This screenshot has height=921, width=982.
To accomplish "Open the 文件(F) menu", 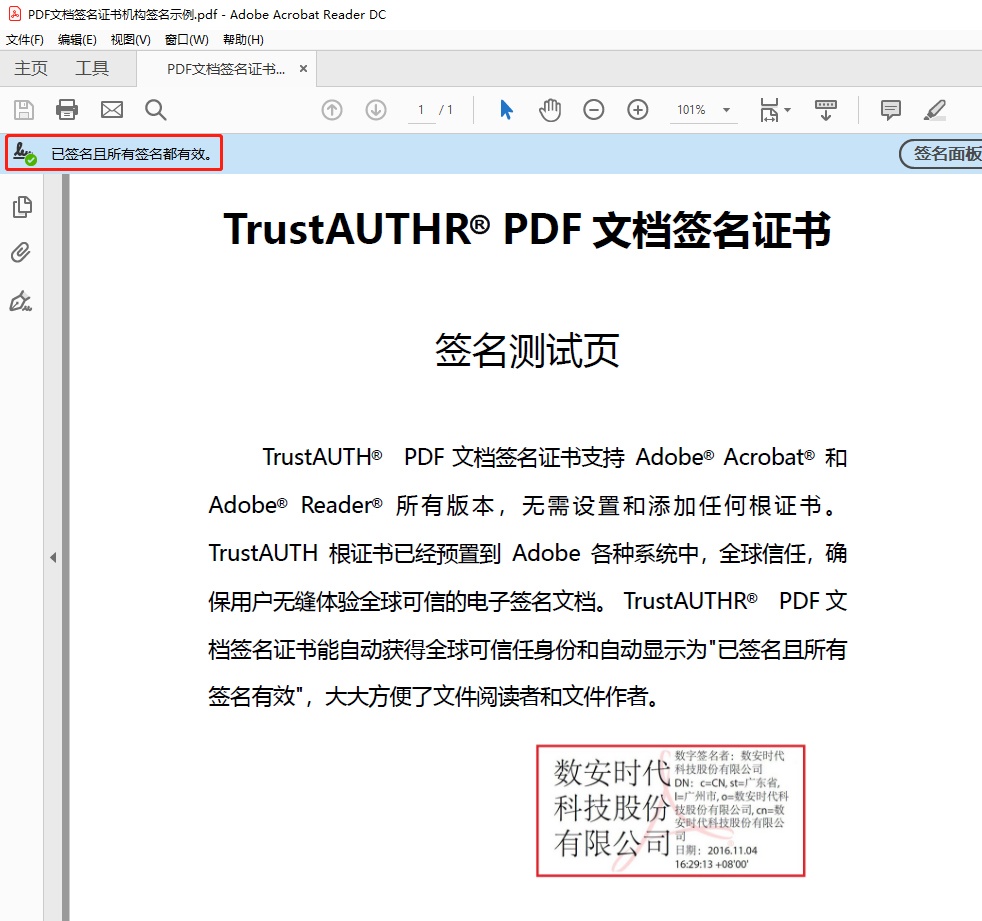I will coord(24,40).
